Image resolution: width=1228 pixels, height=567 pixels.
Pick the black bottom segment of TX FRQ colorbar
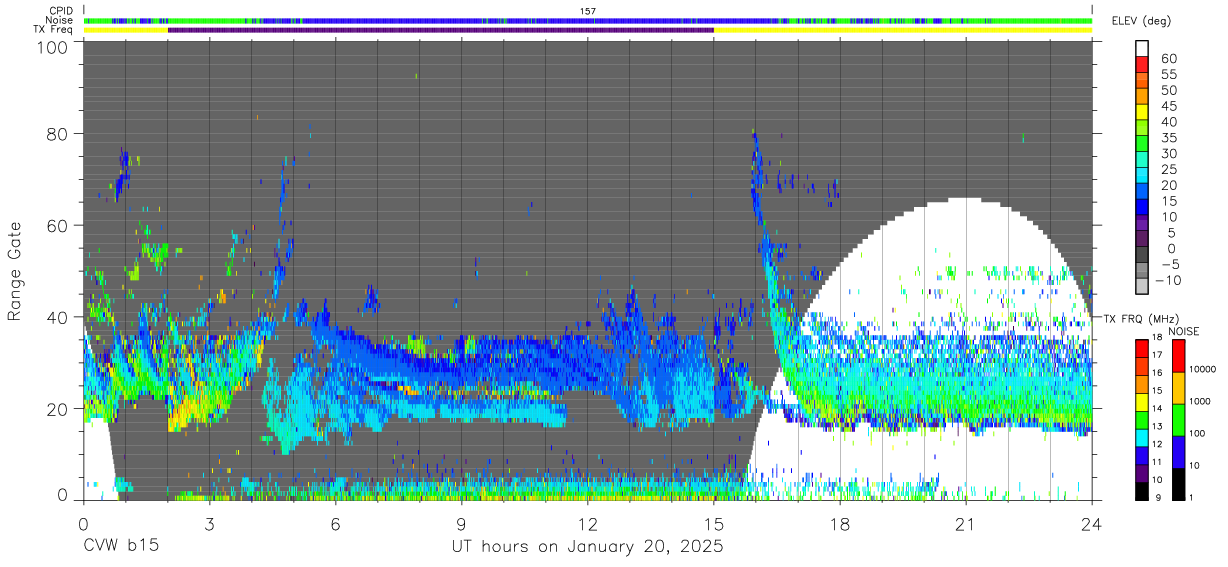(1142, 491)
